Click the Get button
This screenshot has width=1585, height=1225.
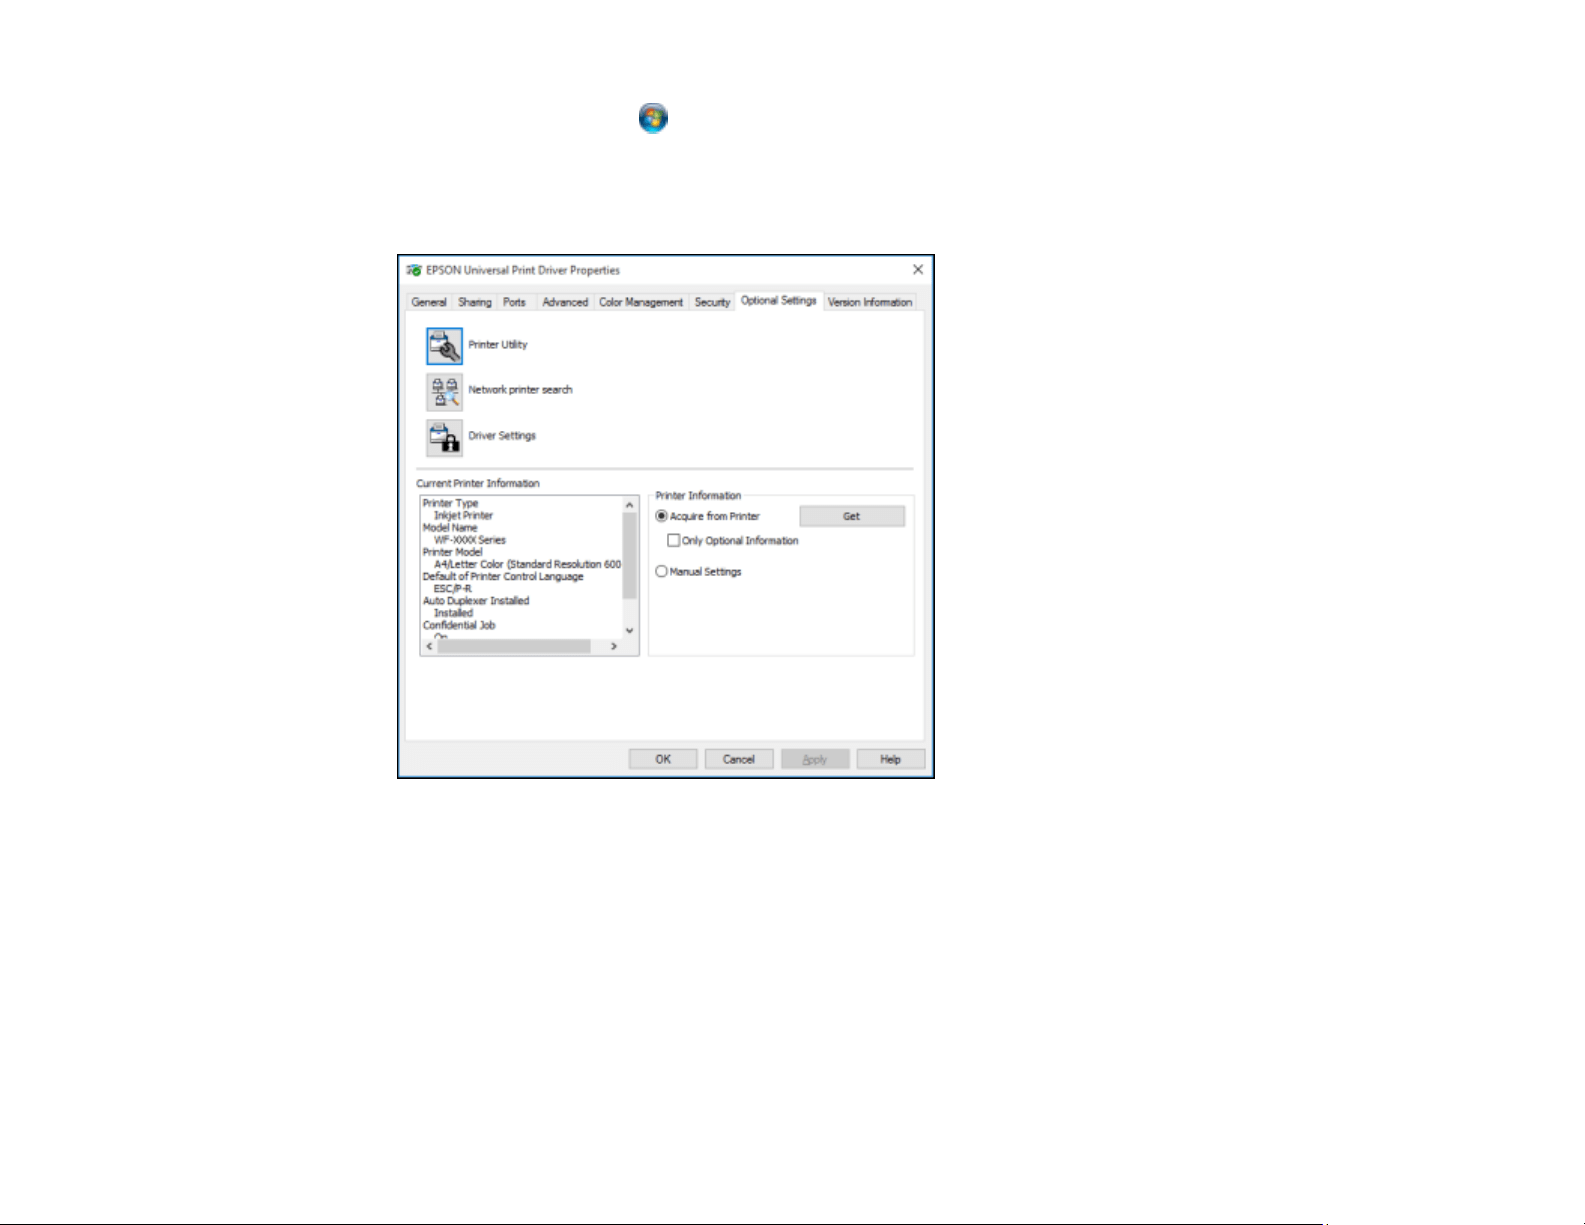point(852,516)
